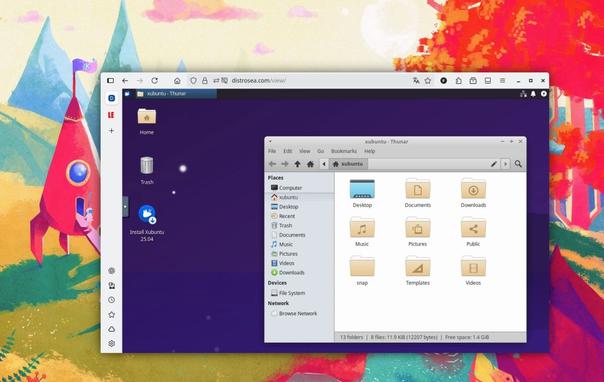Select Recent in Thunar sidebar
The height and width of the screenshot is (382, 604).
(300, 216)
